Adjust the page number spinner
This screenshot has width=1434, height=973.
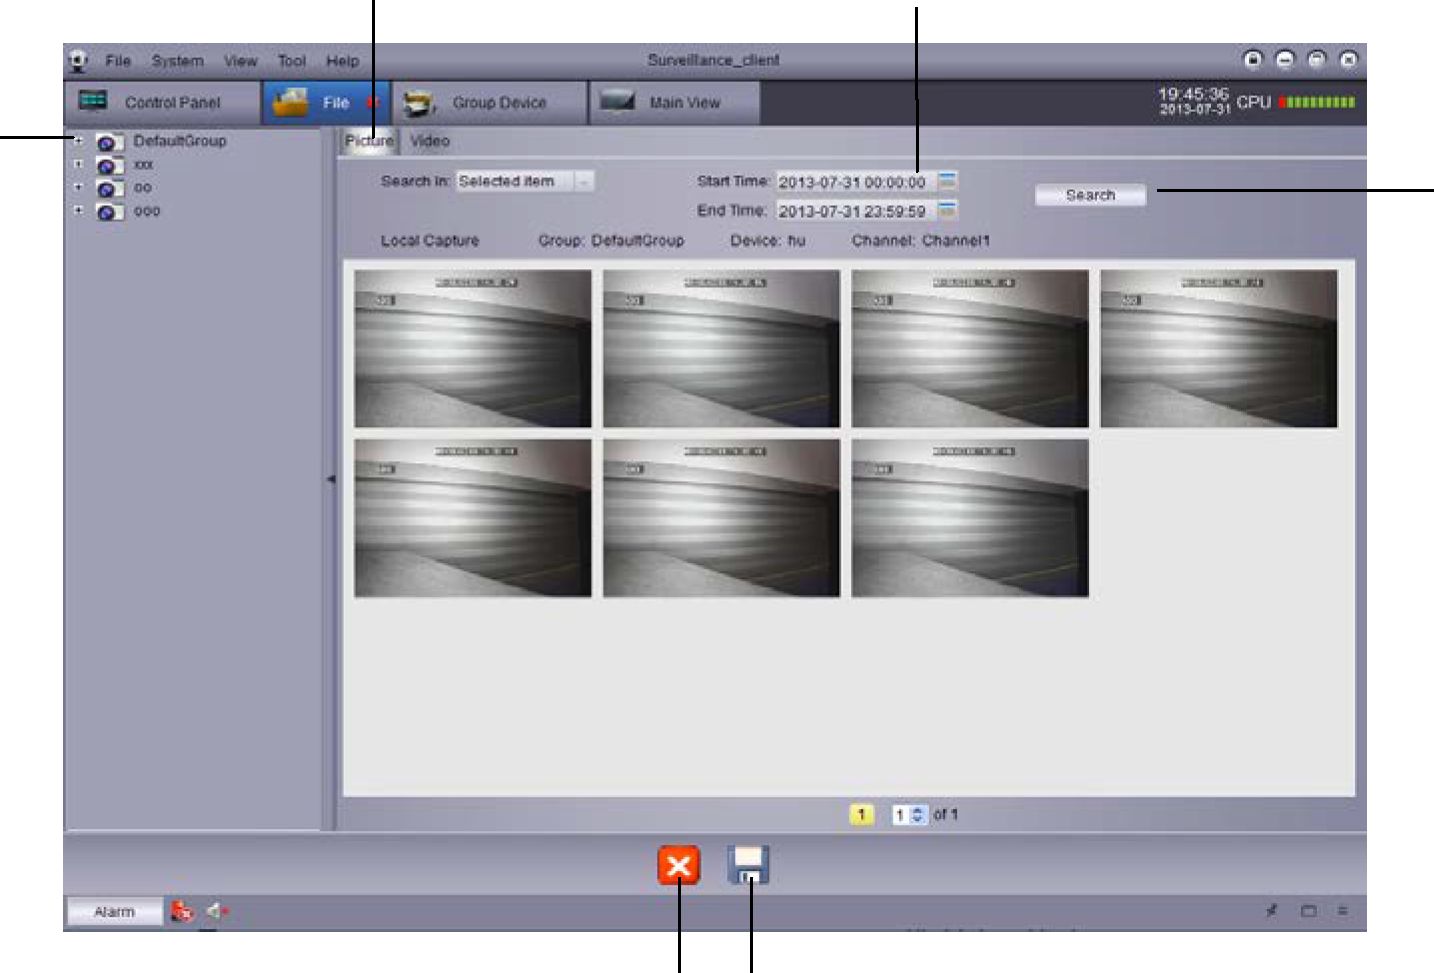917,815
